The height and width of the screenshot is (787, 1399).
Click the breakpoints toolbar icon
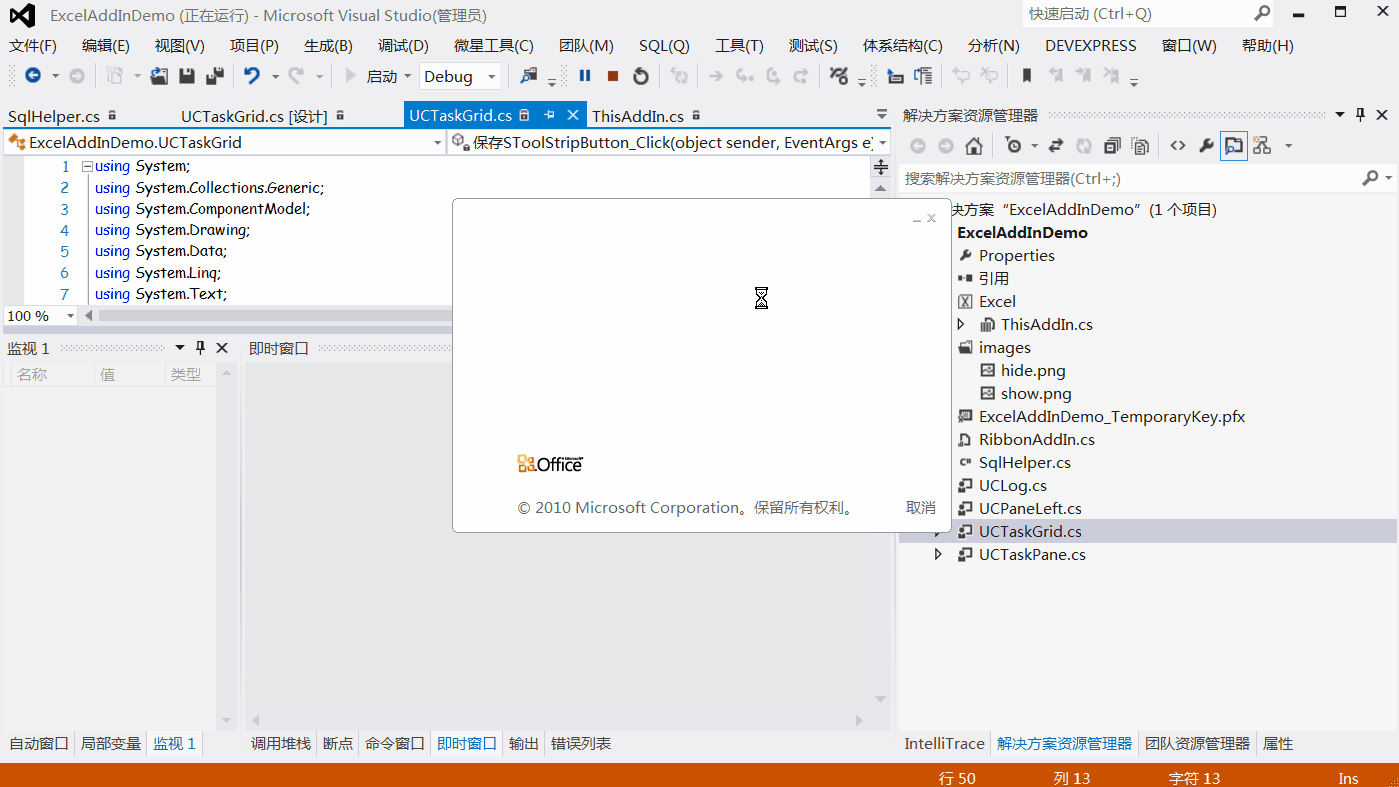click(839, 76)
